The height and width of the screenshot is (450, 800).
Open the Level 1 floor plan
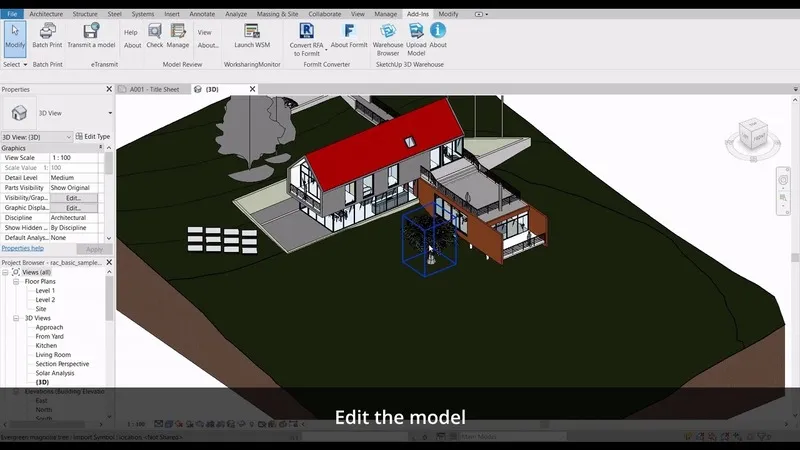click(45, 290)
